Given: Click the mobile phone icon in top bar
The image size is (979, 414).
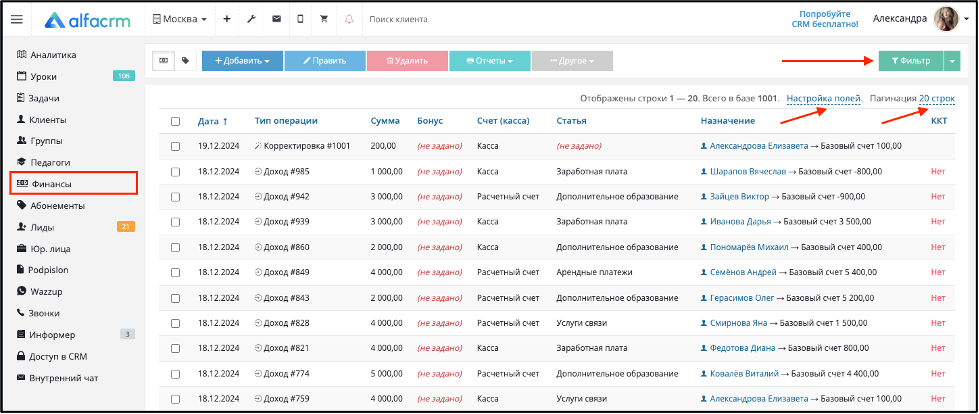Looking at the screenshot, I should 299,19.
